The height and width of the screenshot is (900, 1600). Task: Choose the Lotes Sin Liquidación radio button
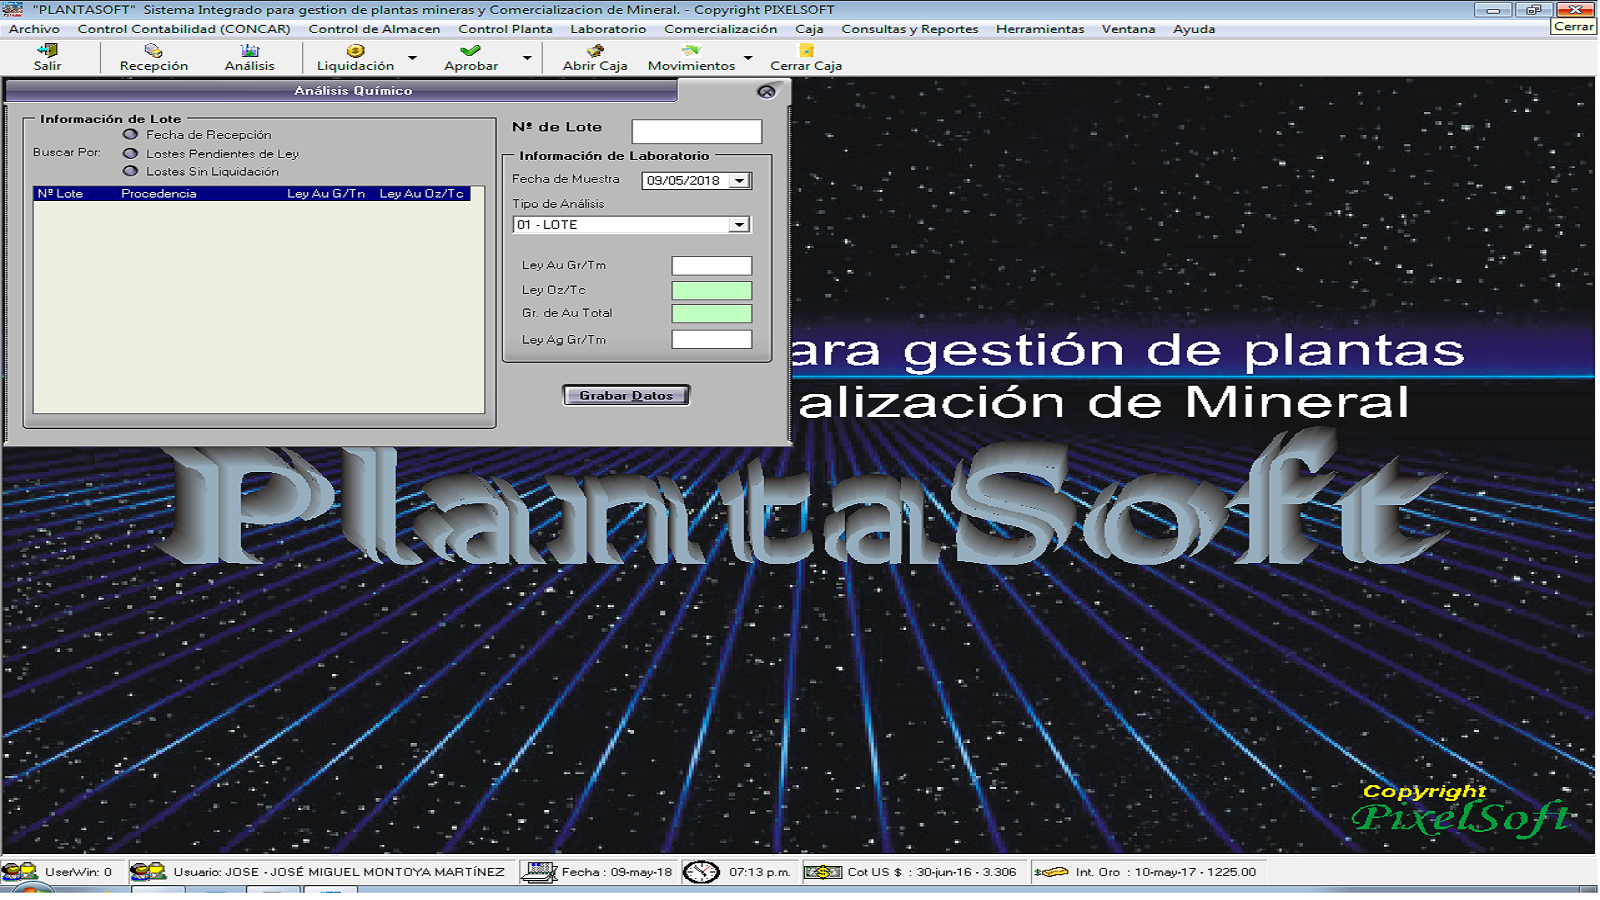[x=130, y=171]
